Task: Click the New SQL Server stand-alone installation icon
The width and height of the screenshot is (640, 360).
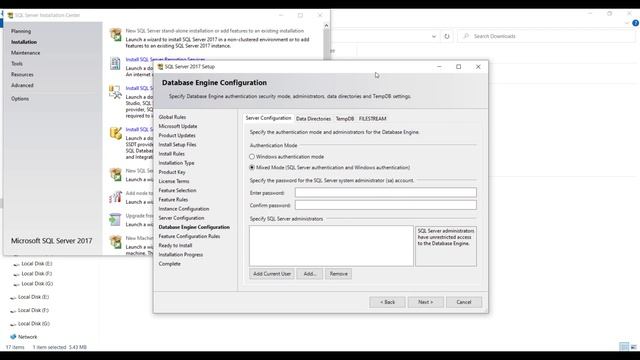Action: coord(116,34)
